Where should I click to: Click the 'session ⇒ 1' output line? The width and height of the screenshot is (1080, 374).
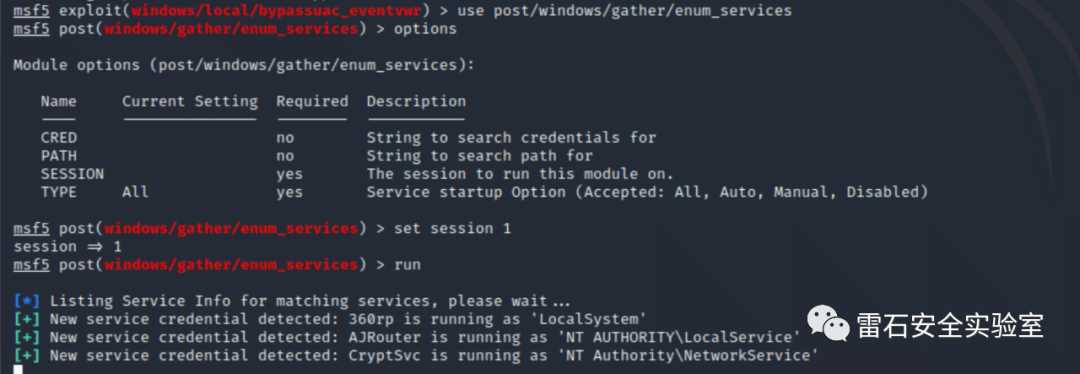pyautogui.click(x=68, y=247)
